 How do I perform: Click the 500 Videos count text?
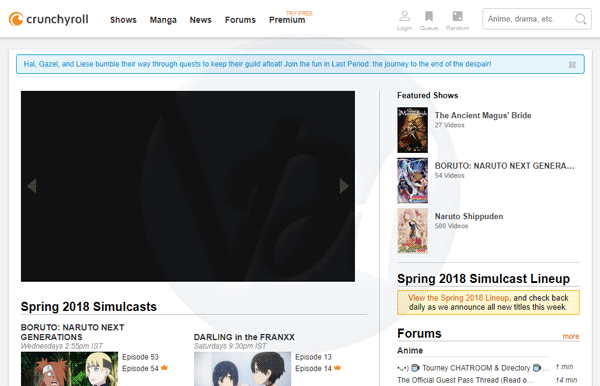pos(451,226)
